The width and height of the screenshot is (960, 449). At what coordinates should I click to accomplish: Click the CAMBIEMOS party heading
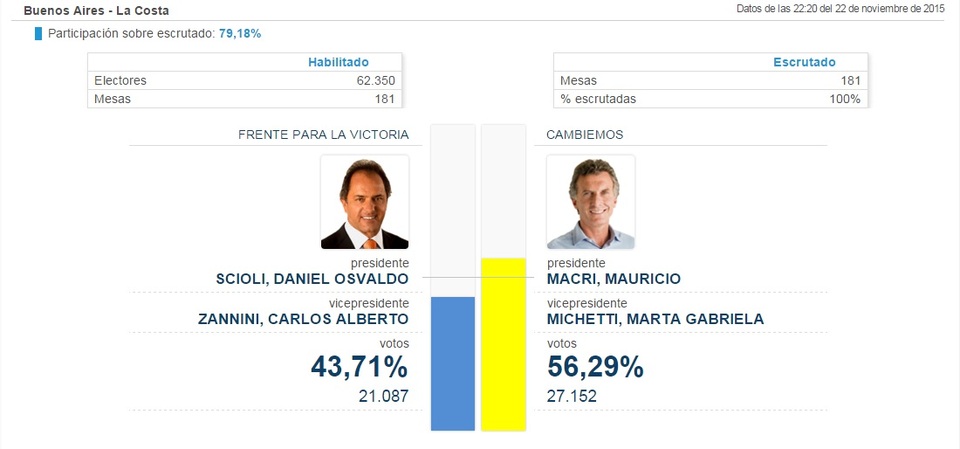(x=585, y=135)
